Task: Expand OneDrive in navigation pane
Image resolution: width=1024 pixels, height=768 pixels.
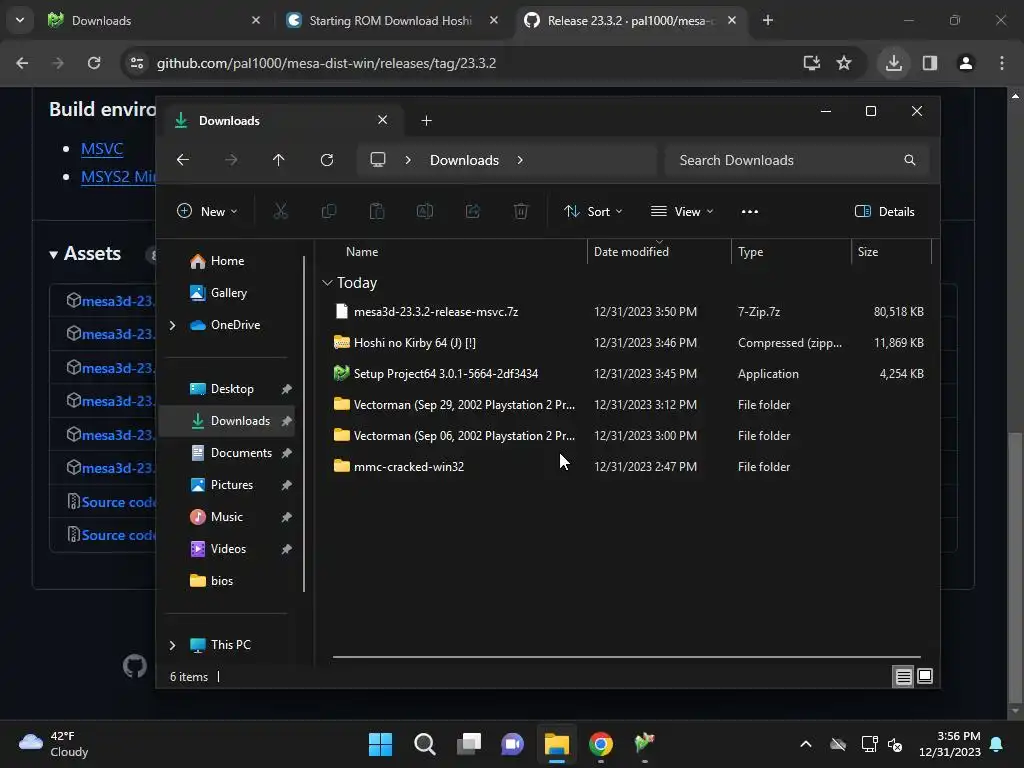Action: (172, 325)
